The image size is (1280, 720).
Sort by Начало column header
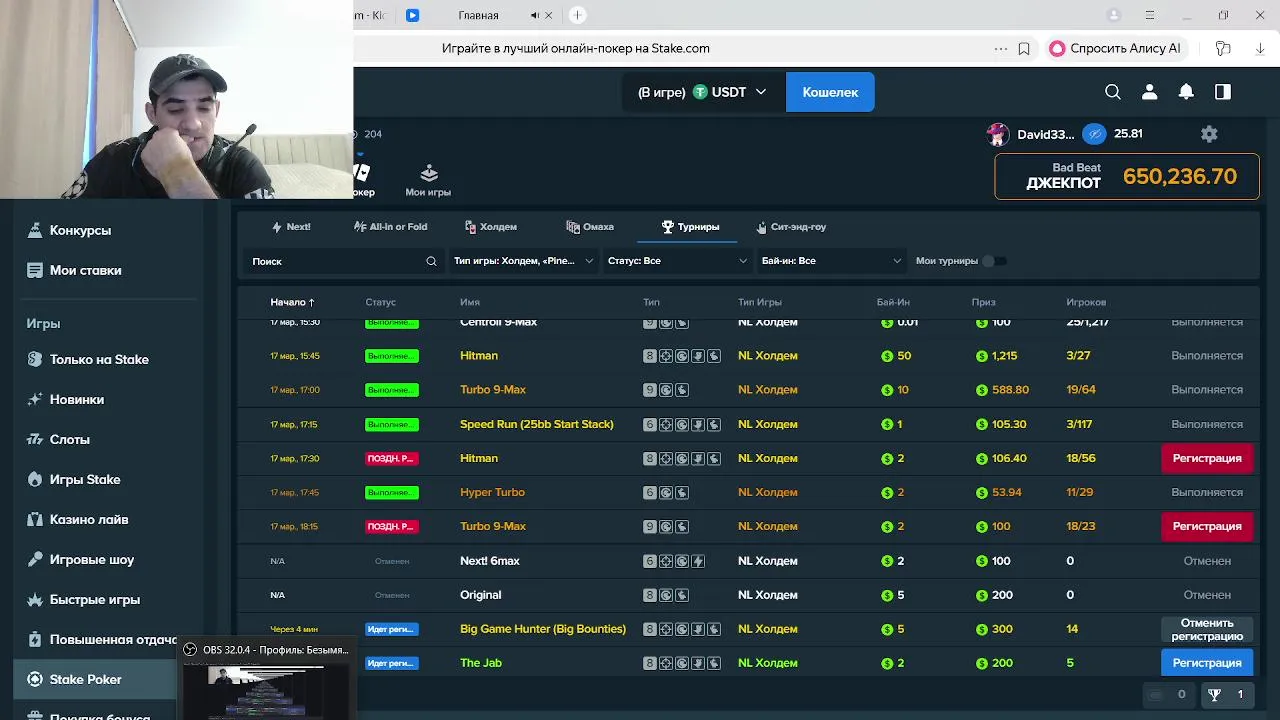pos(292,302)
